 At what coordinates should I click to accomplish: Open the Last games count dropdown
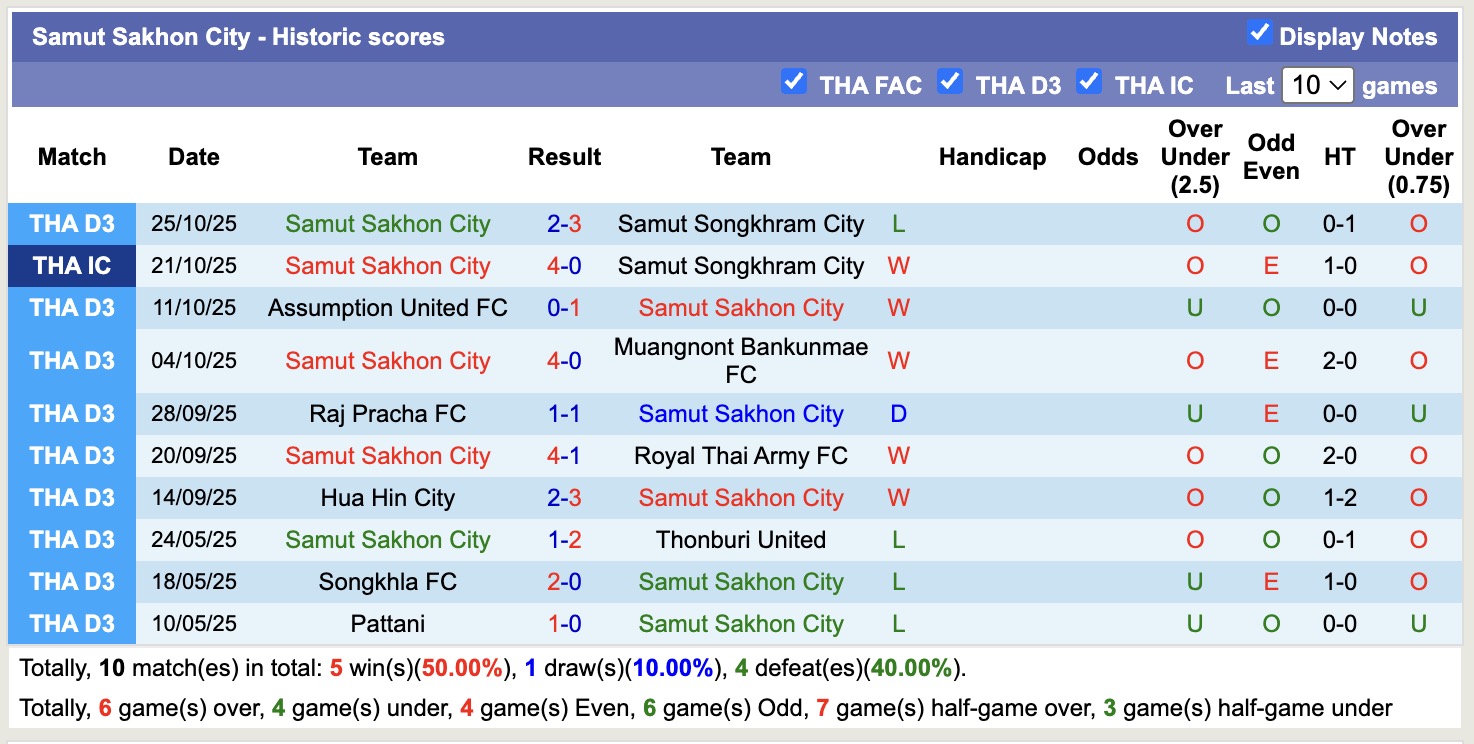(x=1317, y=86)
